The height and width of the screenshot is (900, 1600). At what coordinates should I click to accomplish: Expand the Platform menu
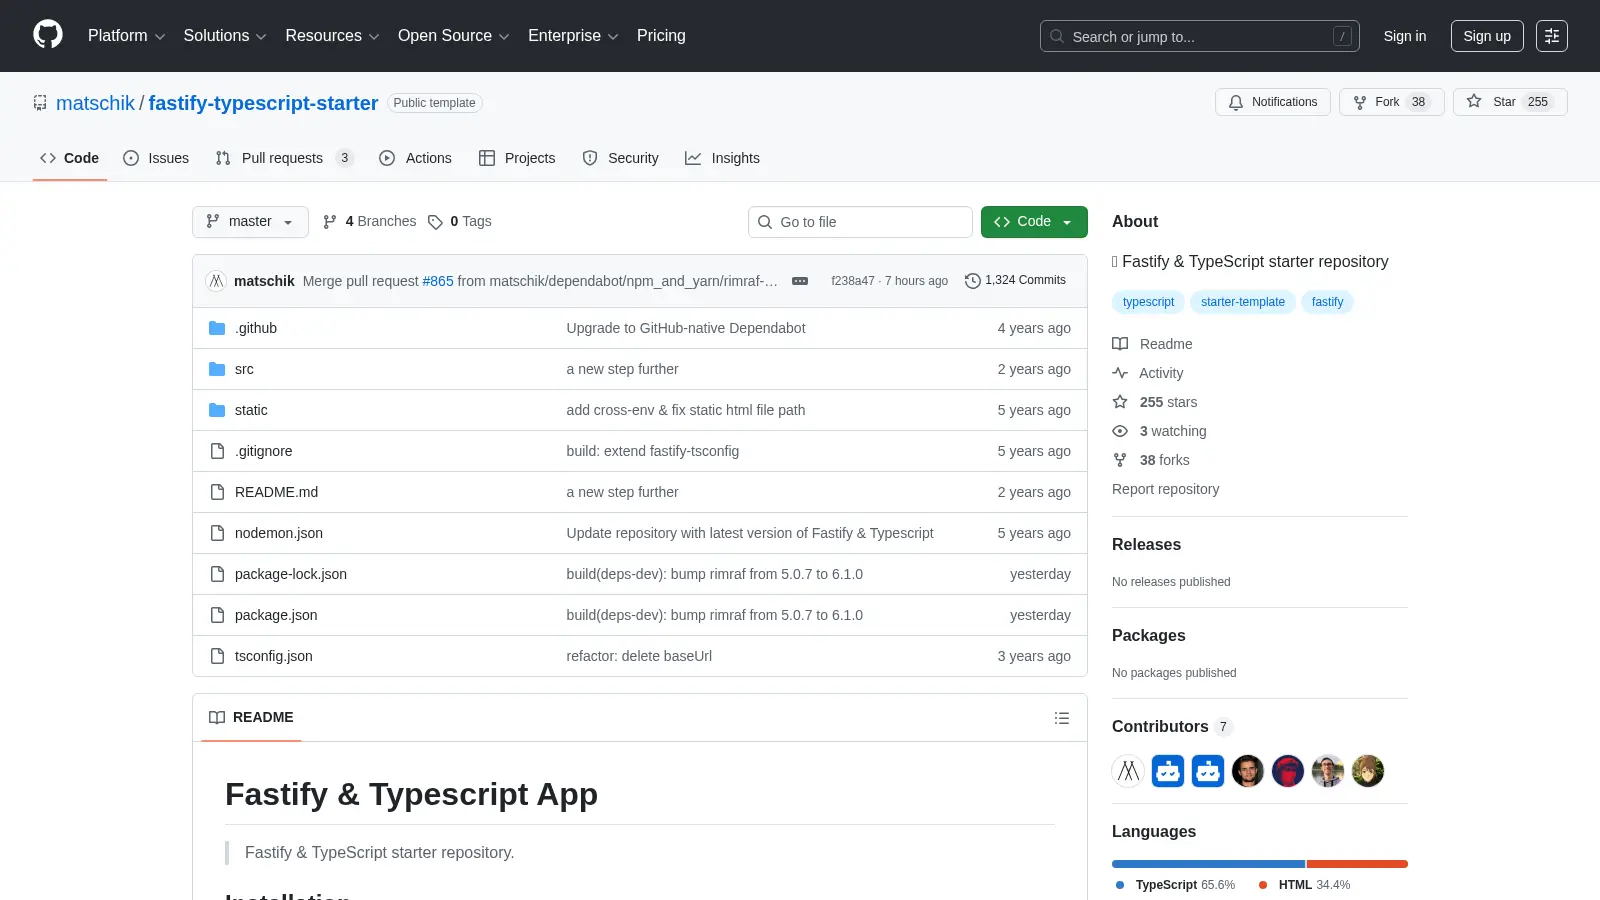(126, 36)
